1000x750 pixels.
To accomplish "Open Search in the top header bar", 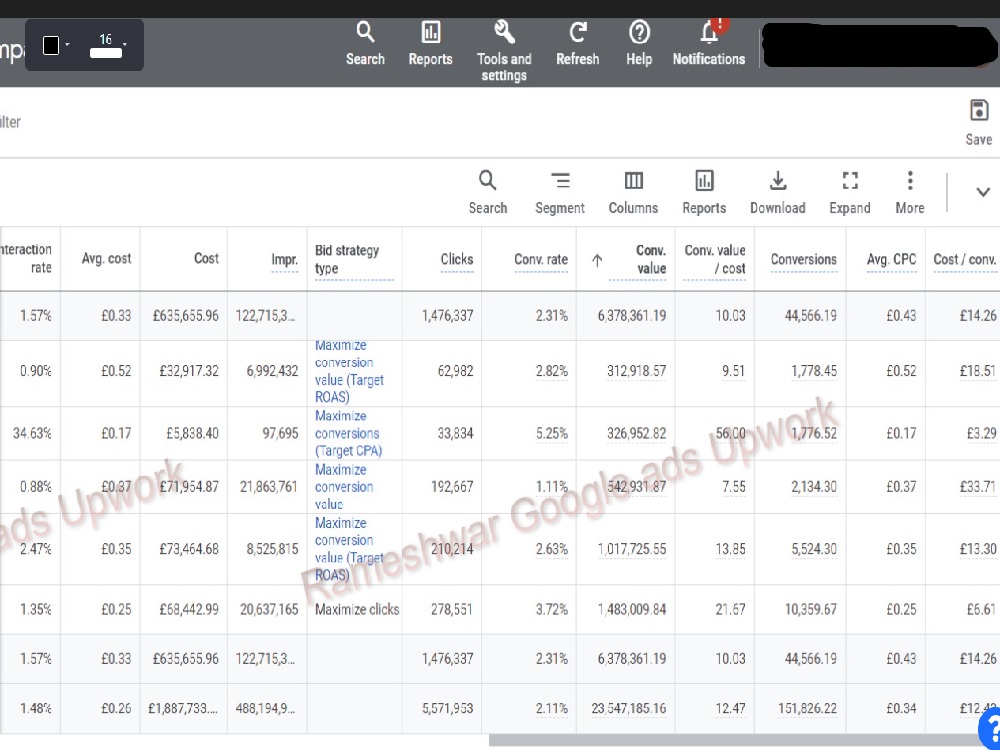I will [365, 43].
